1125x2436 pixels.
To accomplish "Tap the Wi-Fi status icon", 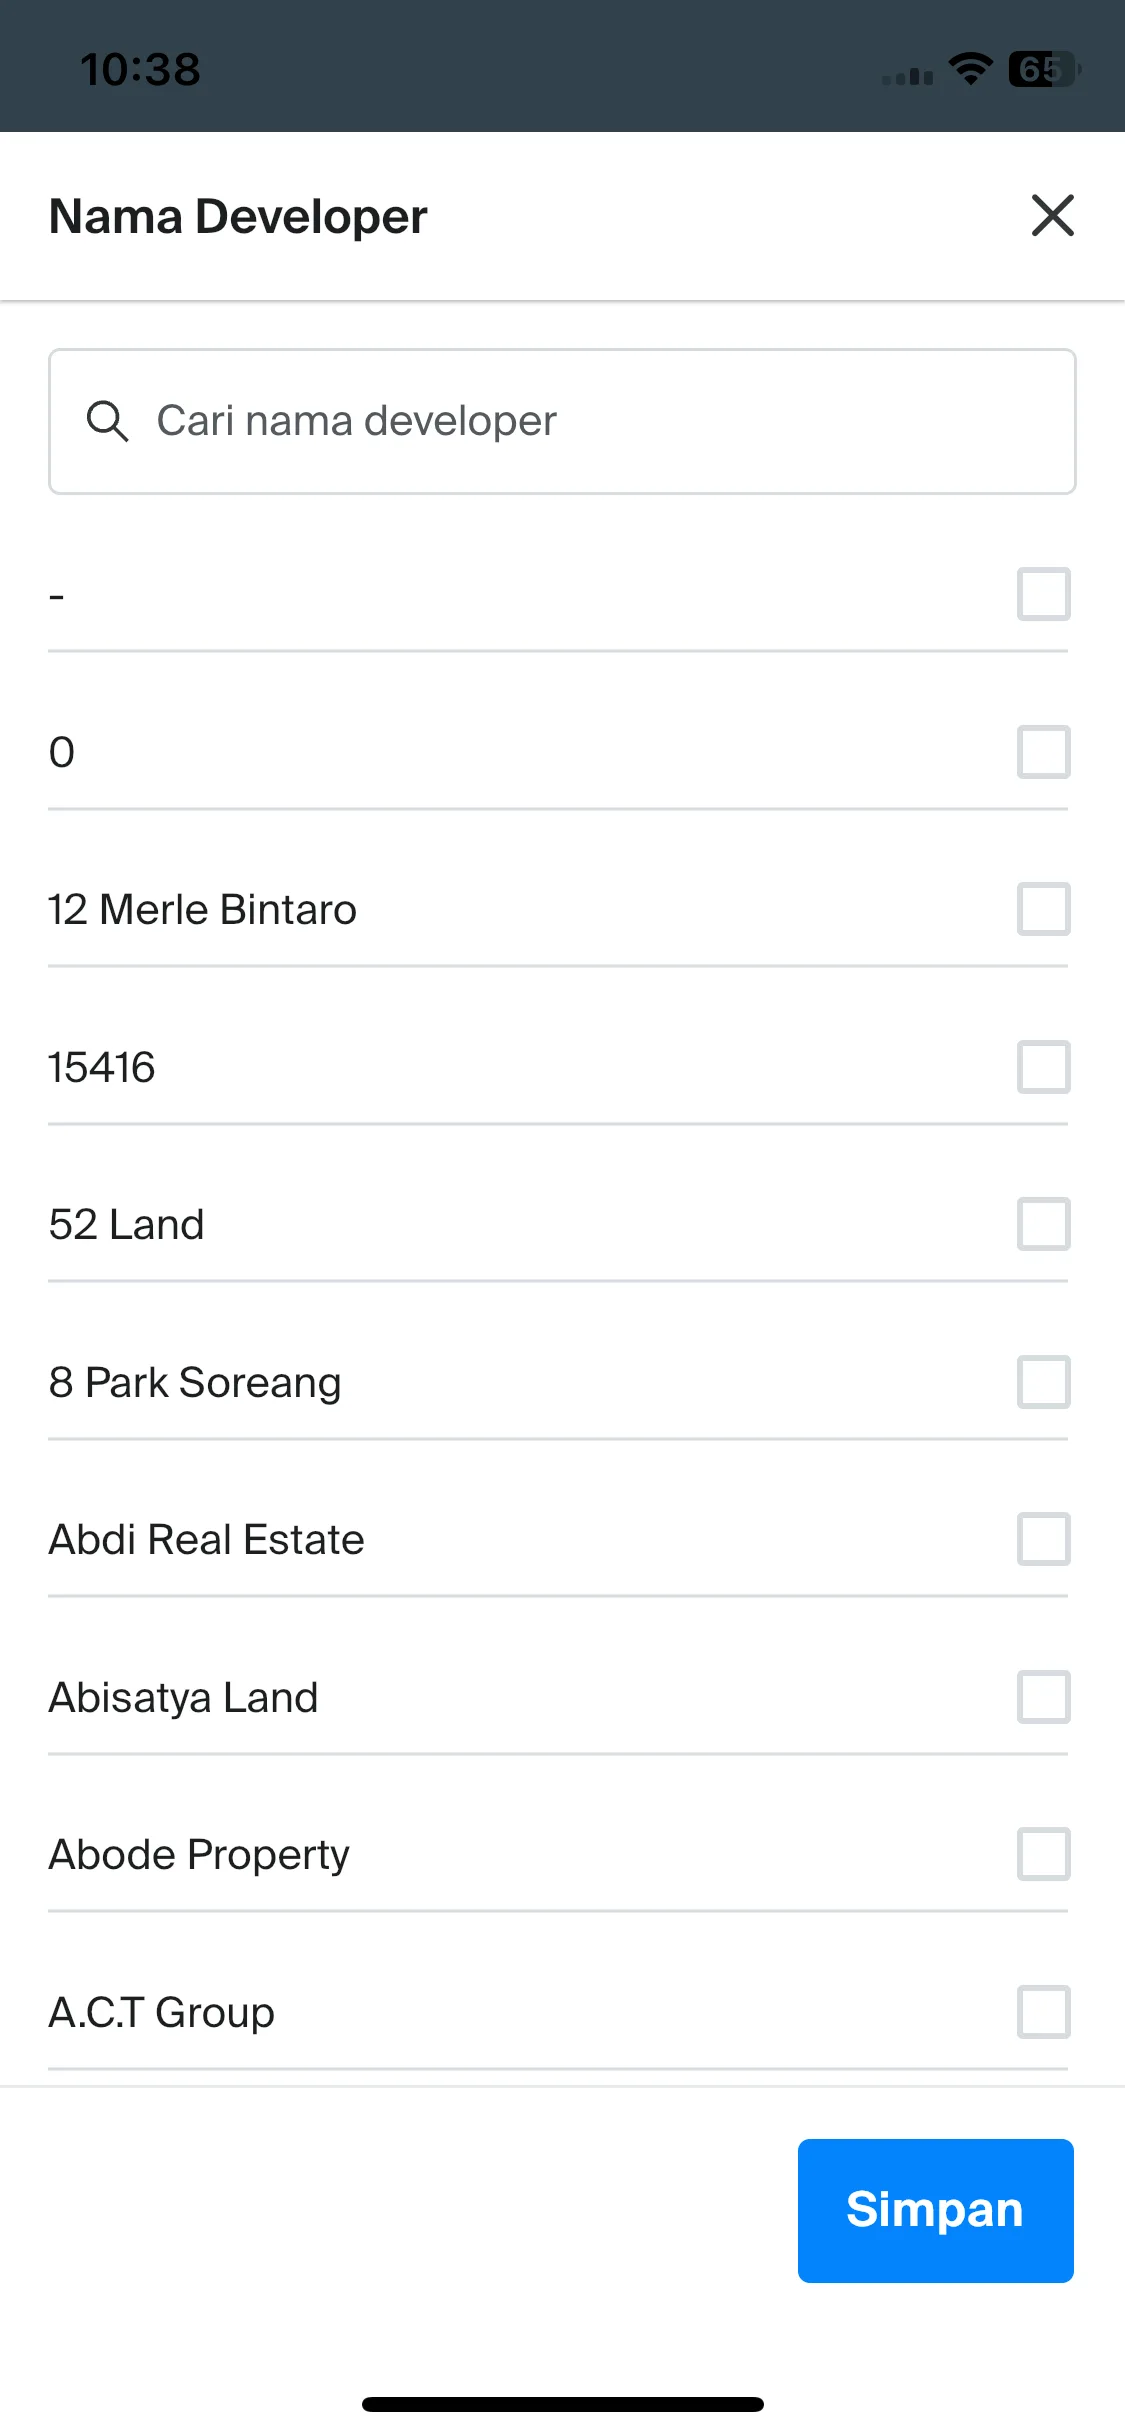I will coord(970,69).
